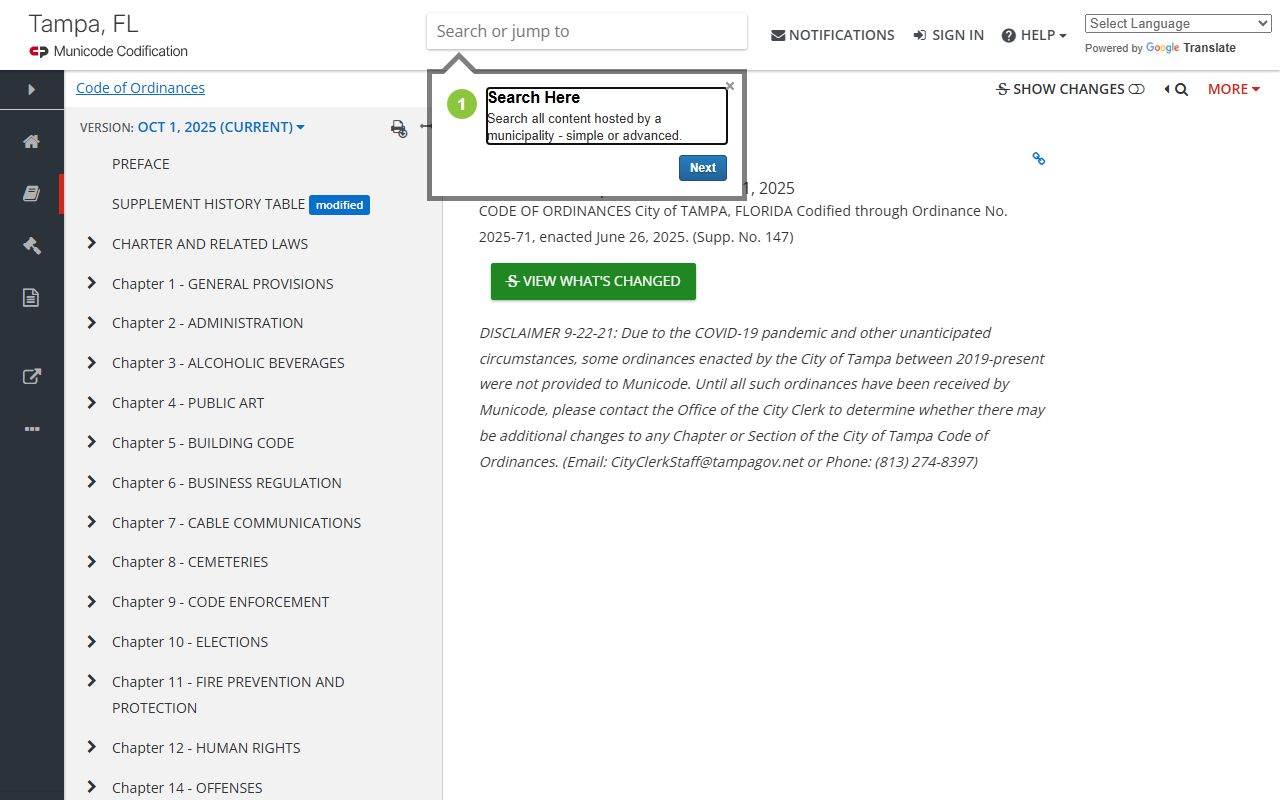Click the print/download icon beside the version
This screenshot has height=800, width=1280.
[x=399, y=128]
